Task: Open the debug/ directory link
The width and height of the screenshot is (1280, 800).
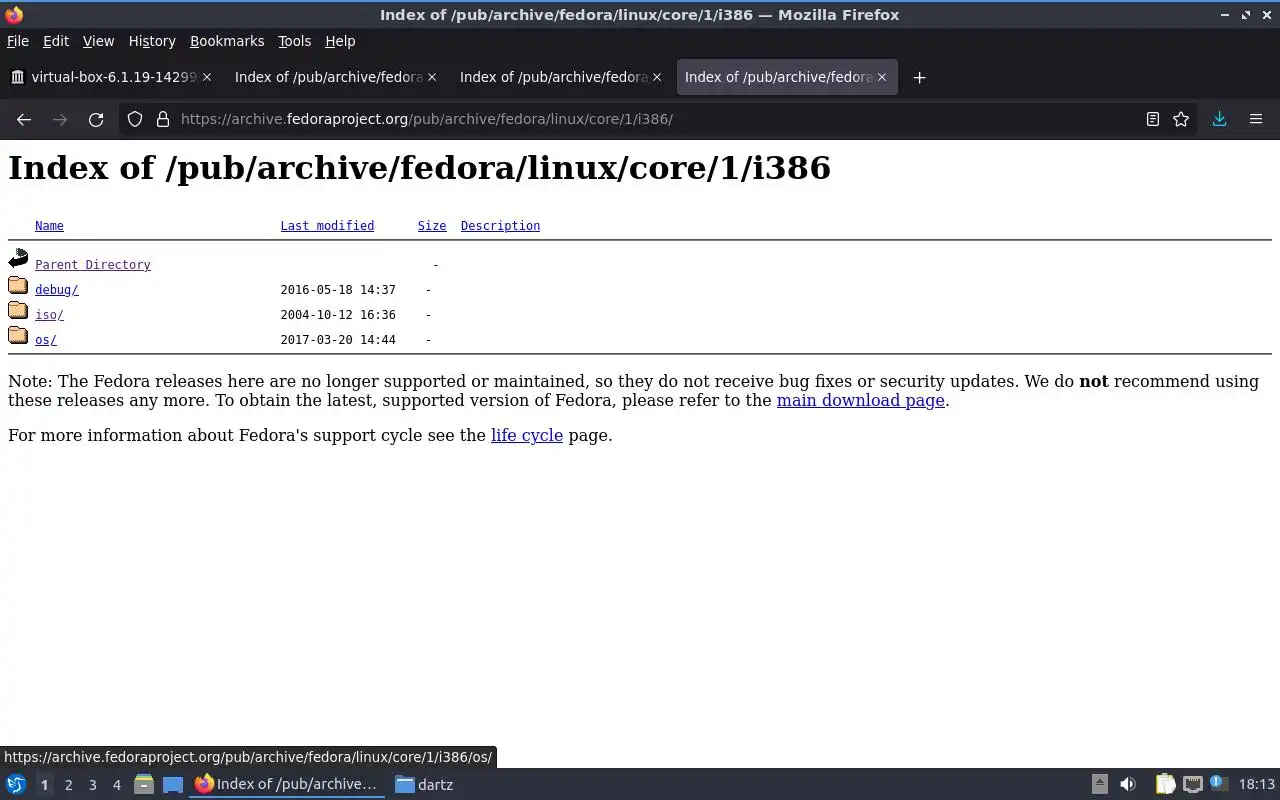Action: 57,290
